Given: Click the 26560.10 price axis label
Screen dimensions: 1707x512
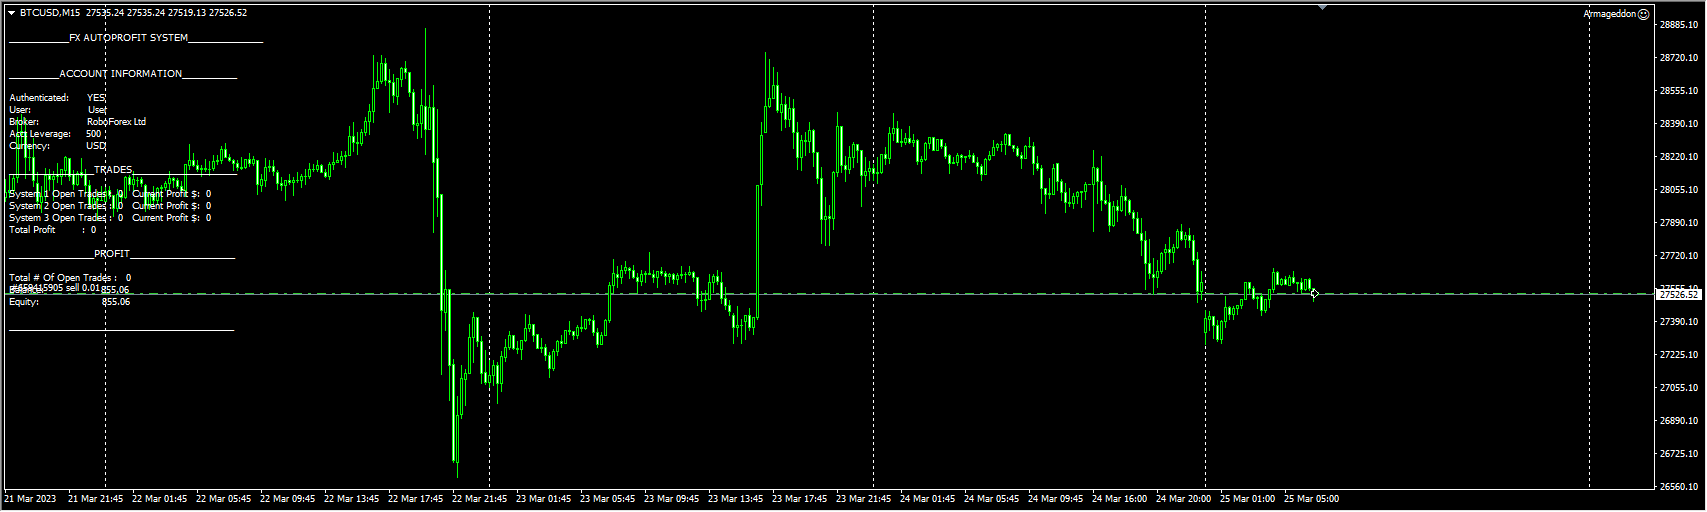Looking at the screenshot, I should tap(1679, 487).
